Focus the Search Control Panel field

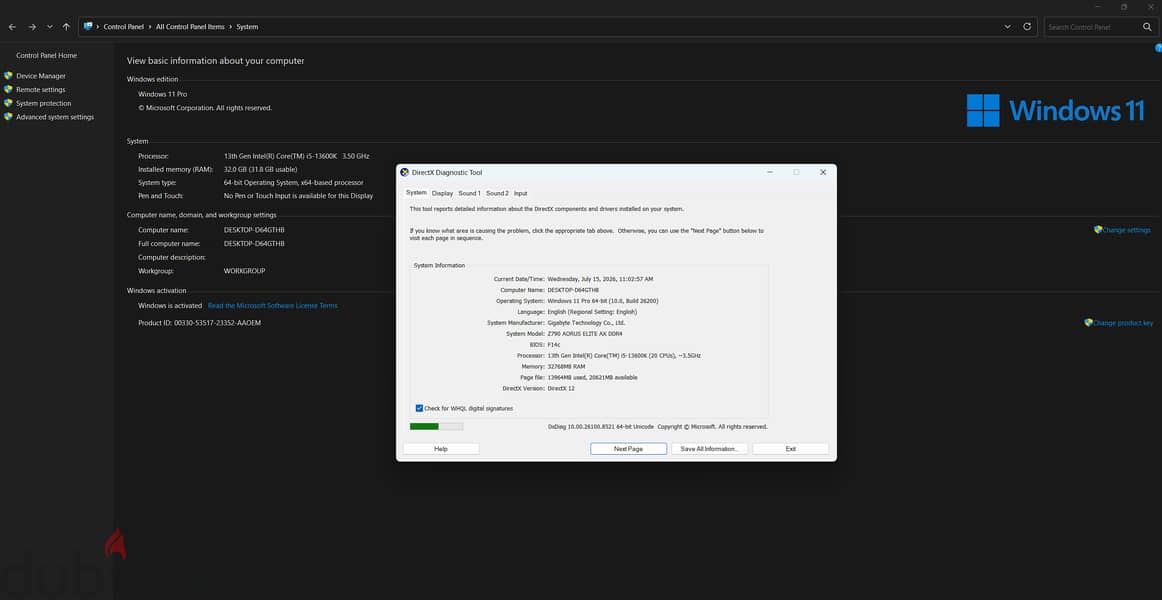[1093, 27]
